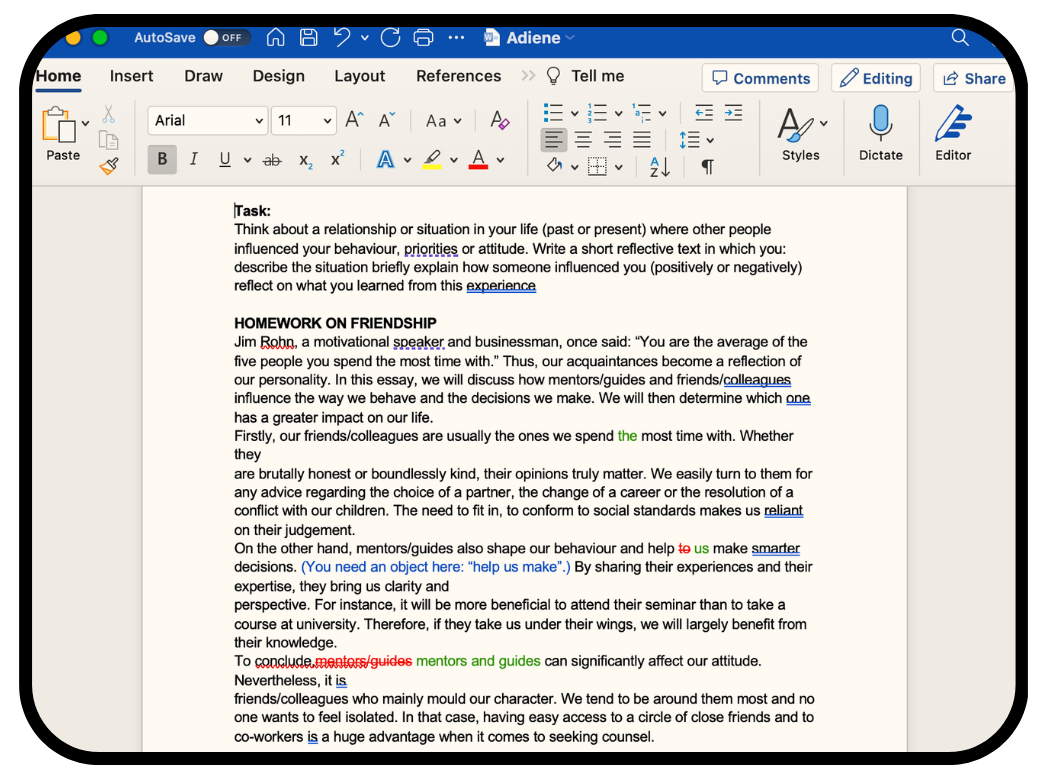
Task: Switch to the References tab
Action: point(459,76)
